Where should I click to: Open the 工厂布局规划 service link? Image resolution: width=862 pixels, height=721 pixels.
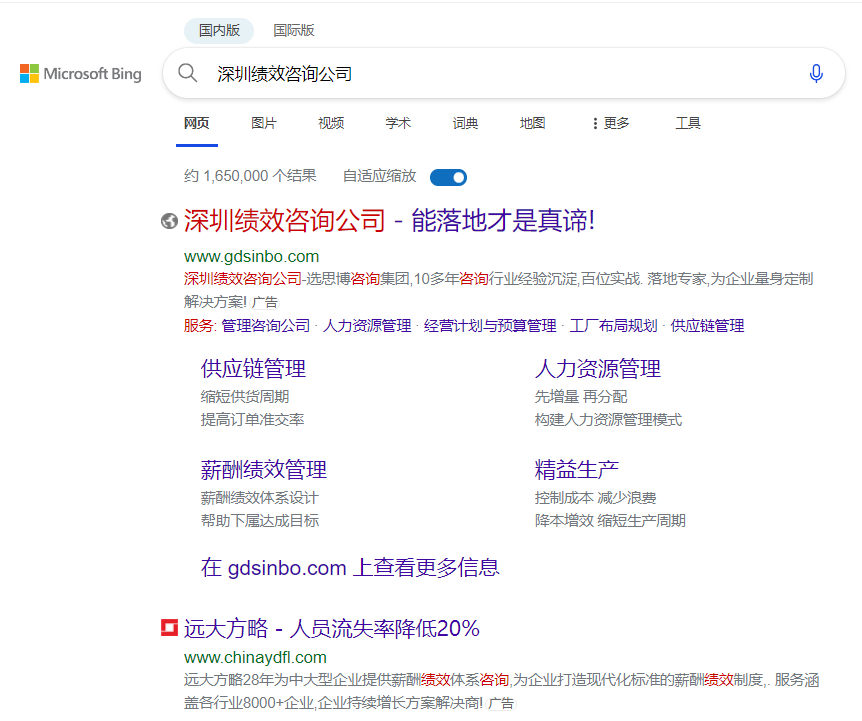tap(614, 326)
